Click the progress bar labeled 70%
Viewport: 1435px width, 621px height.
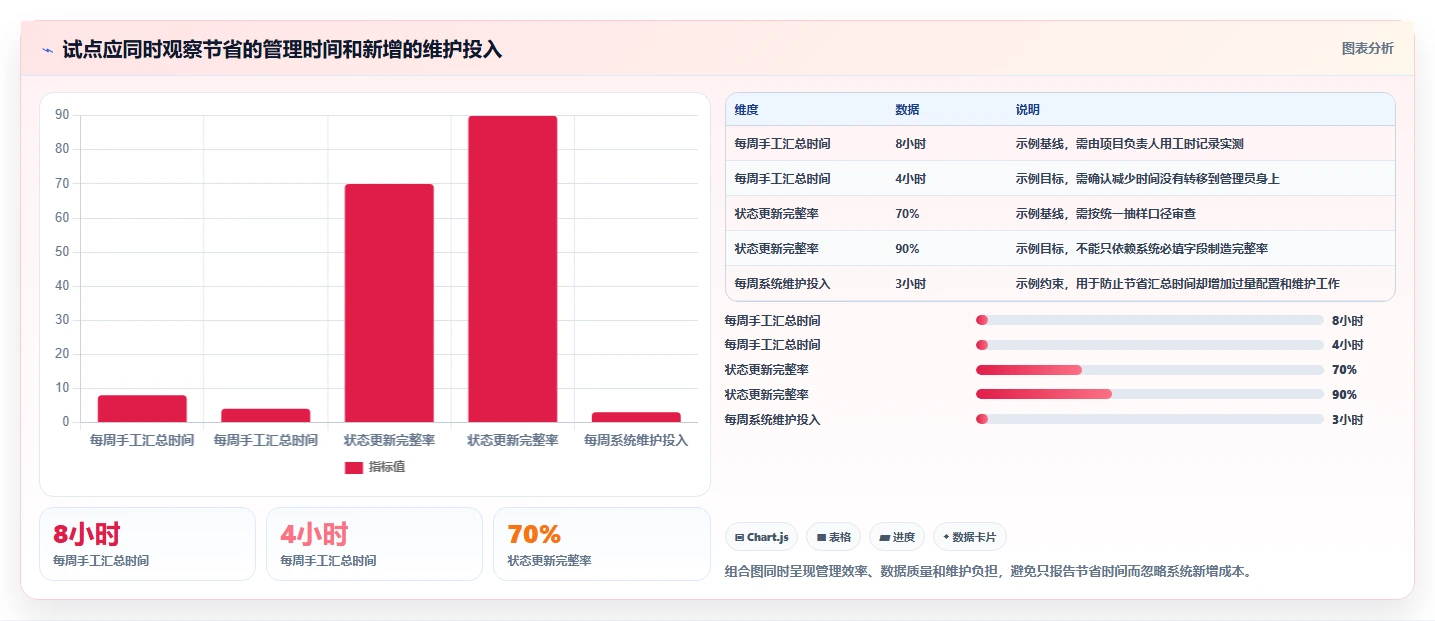click(x=1150, y=370)
